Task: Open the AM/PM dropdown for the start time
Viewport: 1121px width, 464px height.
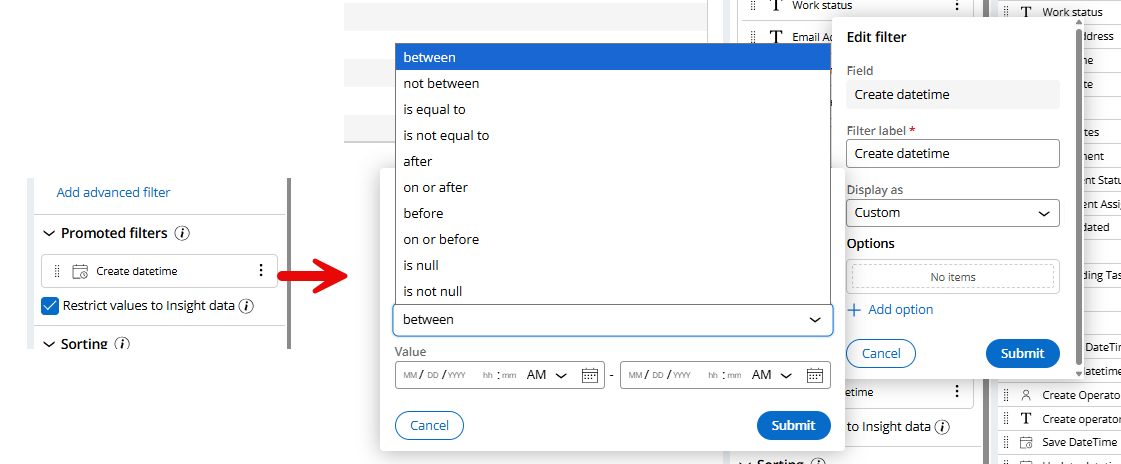Action: tap(547, 375)
